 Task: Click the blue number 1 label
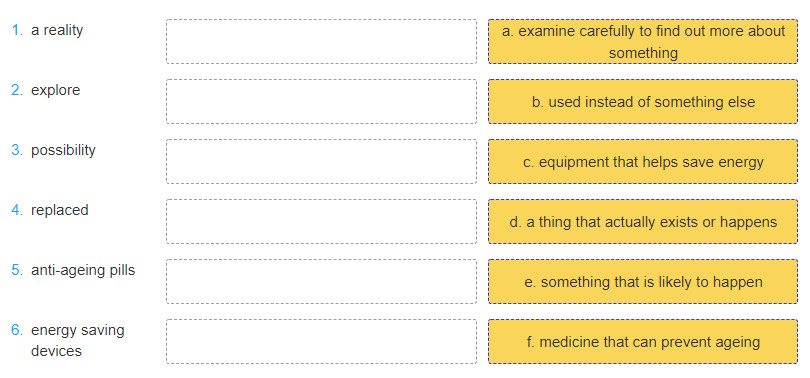[x=17, y=30]
